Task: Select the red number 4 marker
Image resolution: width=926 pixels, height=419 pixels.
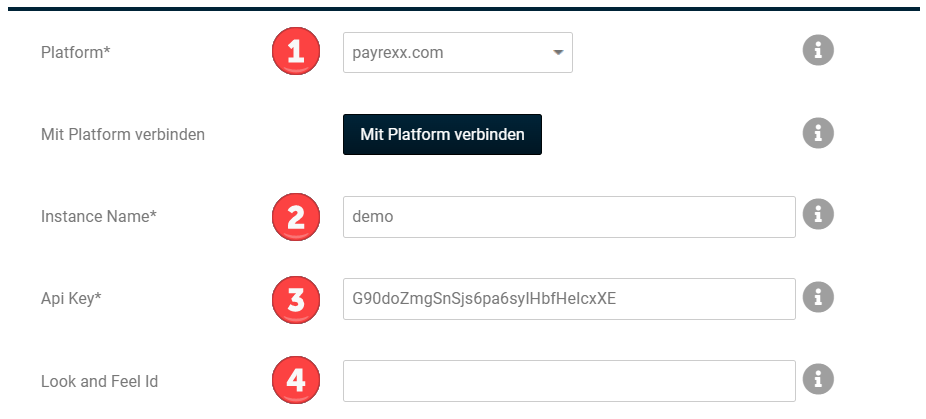Action: (296, 380)
